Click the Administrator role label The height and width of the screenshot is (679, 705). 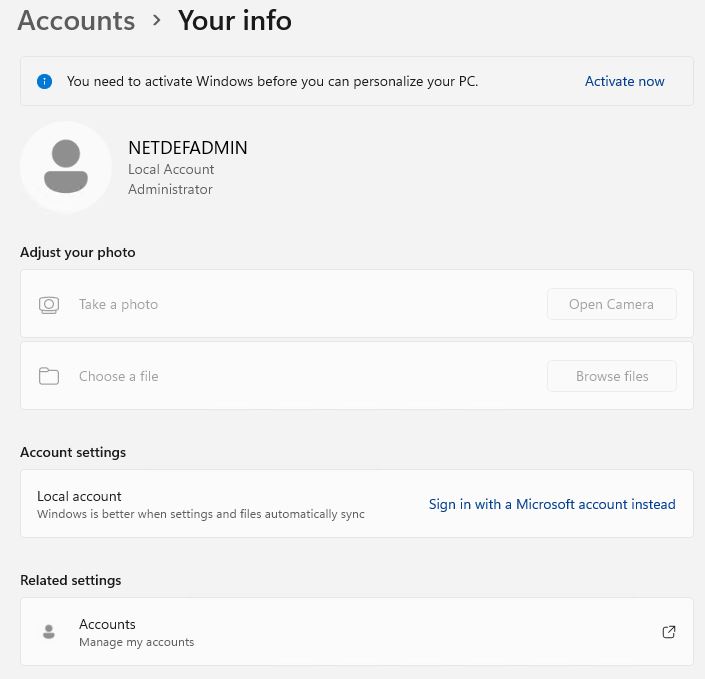click(x=170, y=190)
